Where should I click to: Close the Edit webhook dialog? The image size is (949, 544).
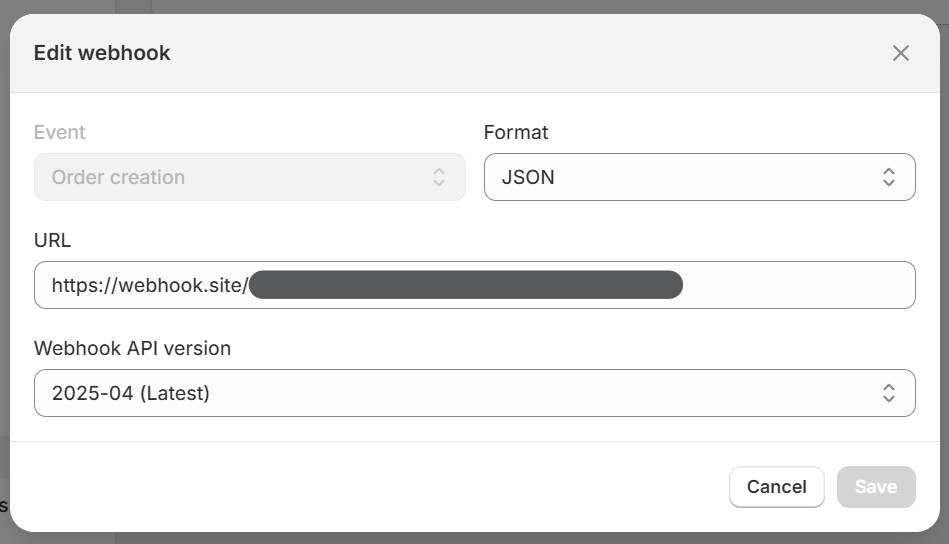coord(901,53)
